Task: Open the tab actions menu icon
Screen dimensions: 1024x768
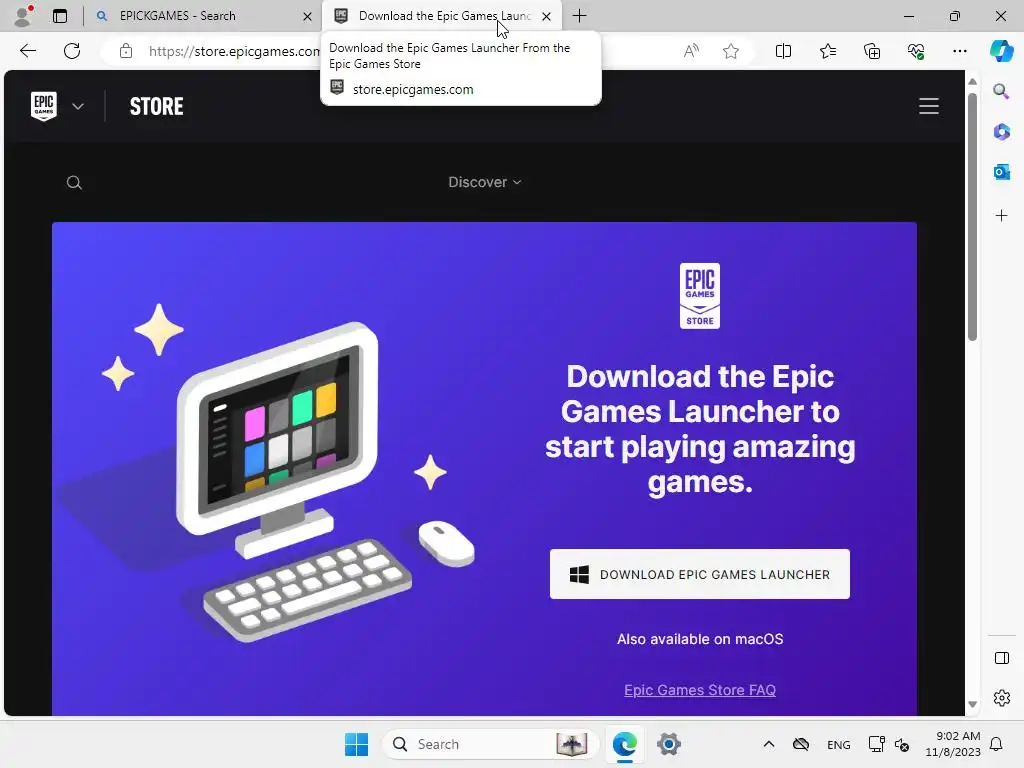Action: [60, 16]
